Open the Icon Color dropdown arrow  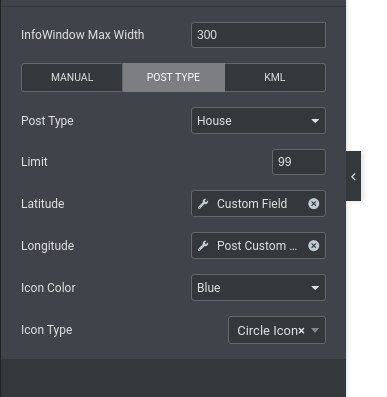315,288
